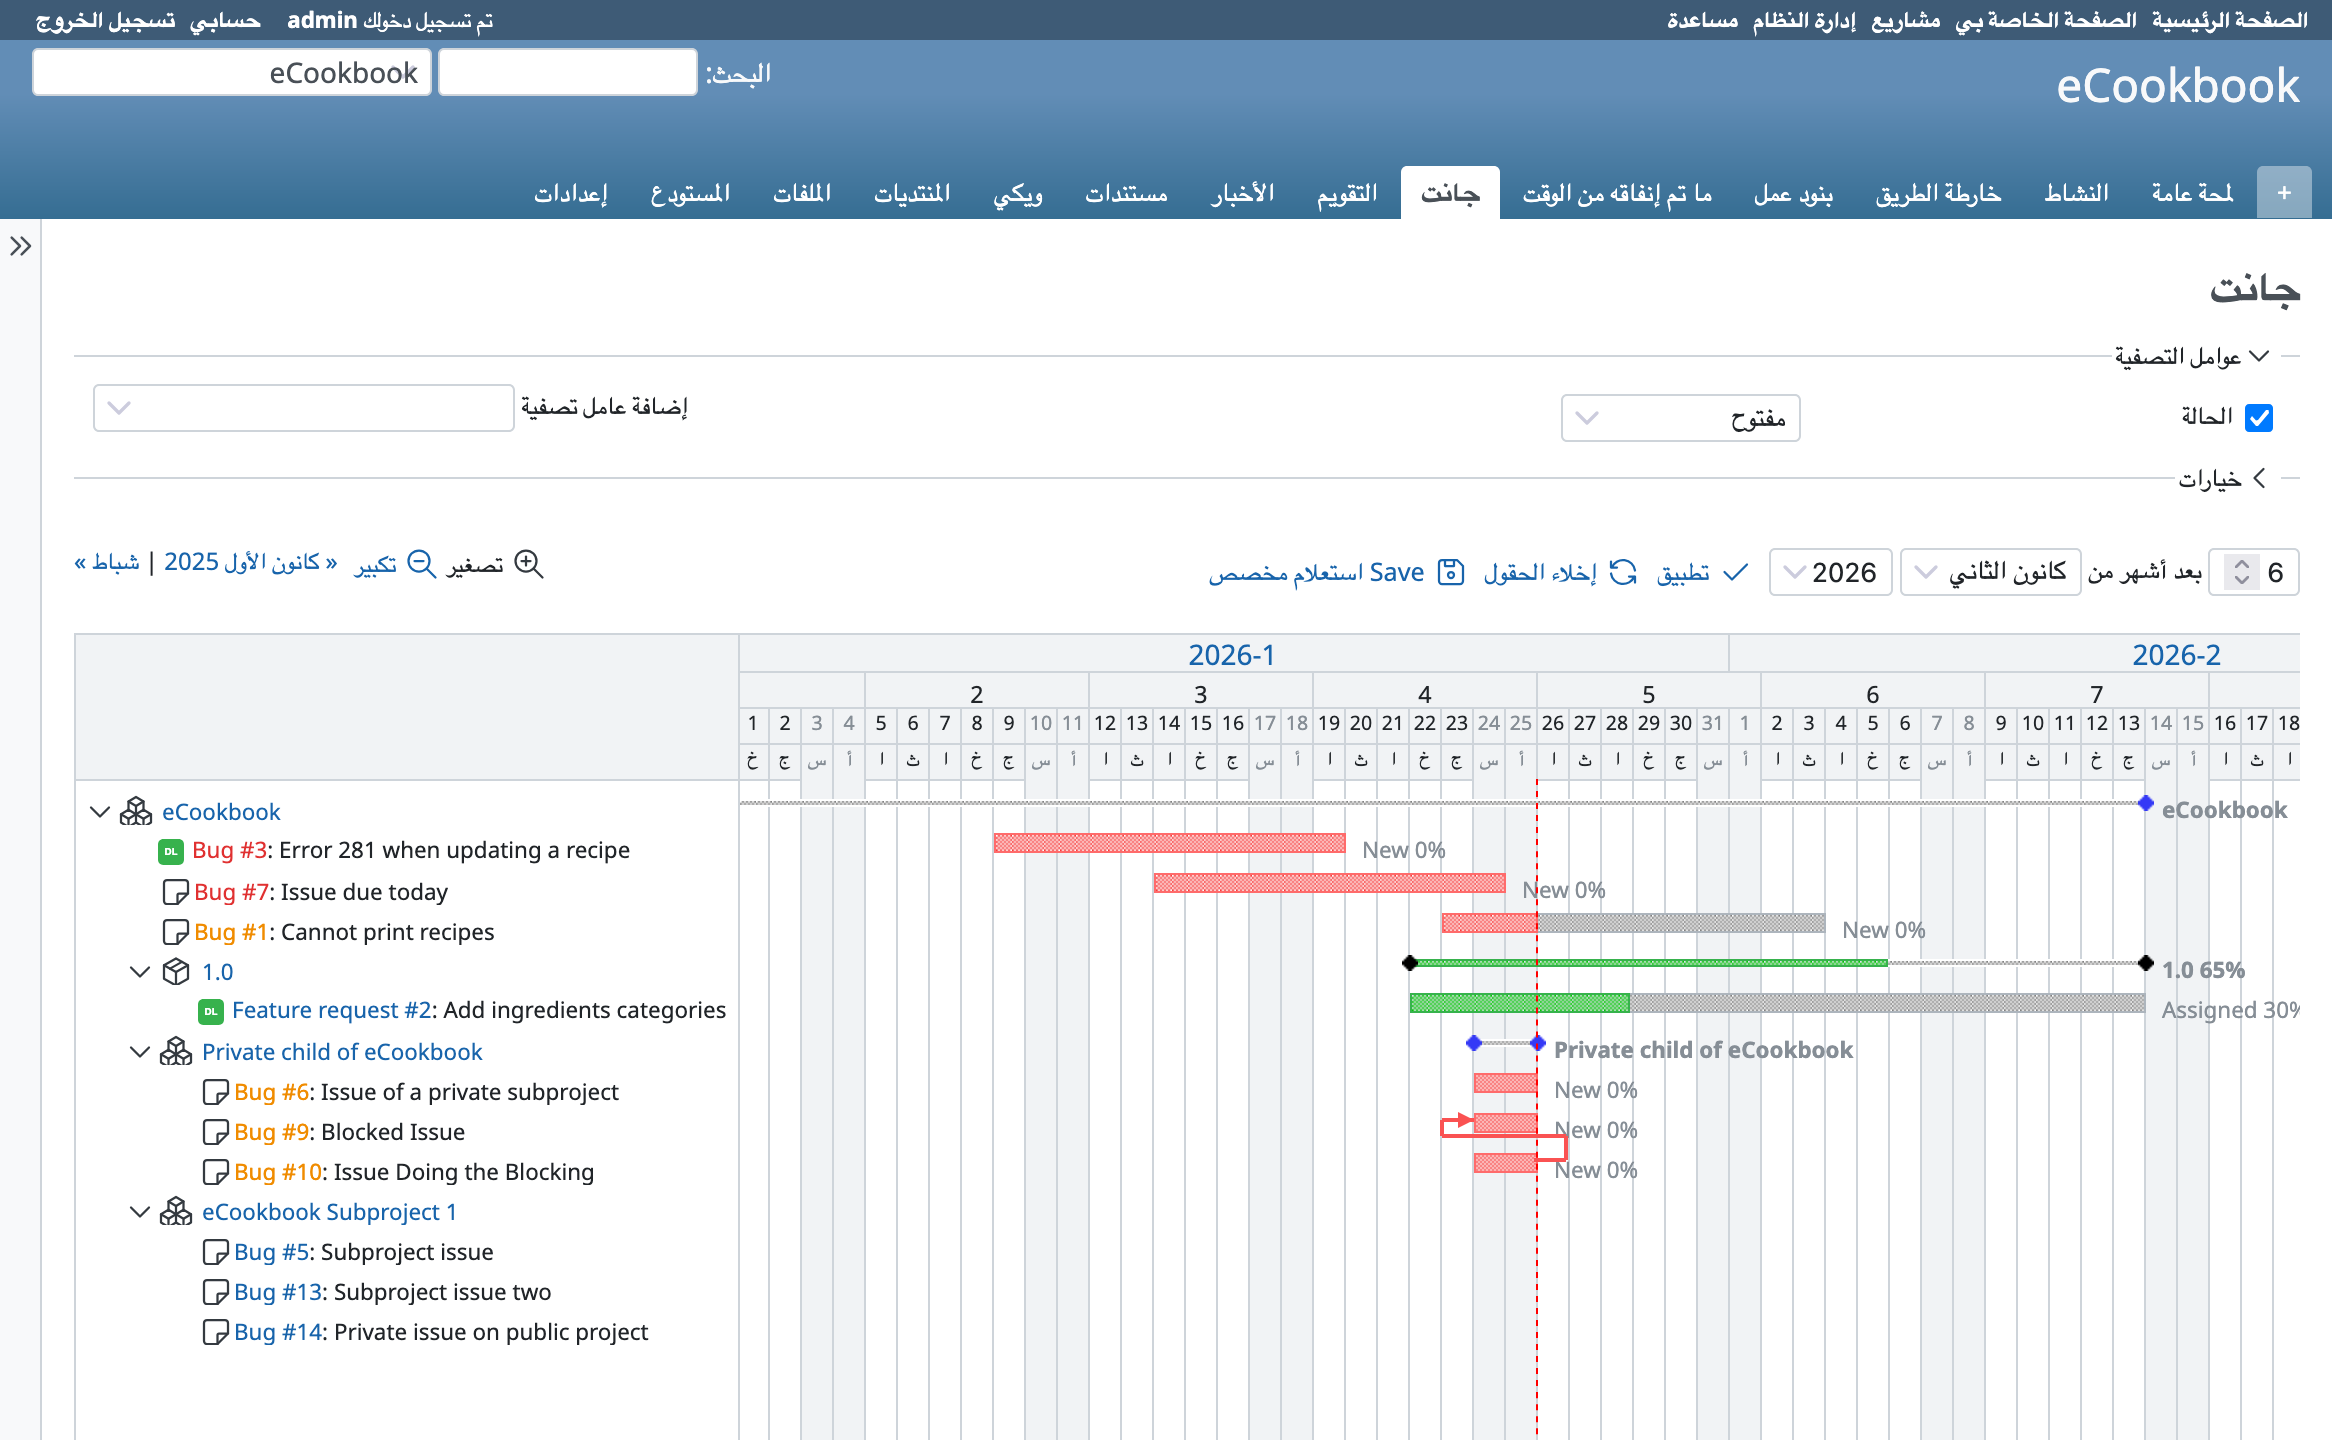This screenshot has width=2332, height=1440.
Task: Open the Roadmap 'خارطة الطريق' tab
Action: click(x=1938, y=193)
